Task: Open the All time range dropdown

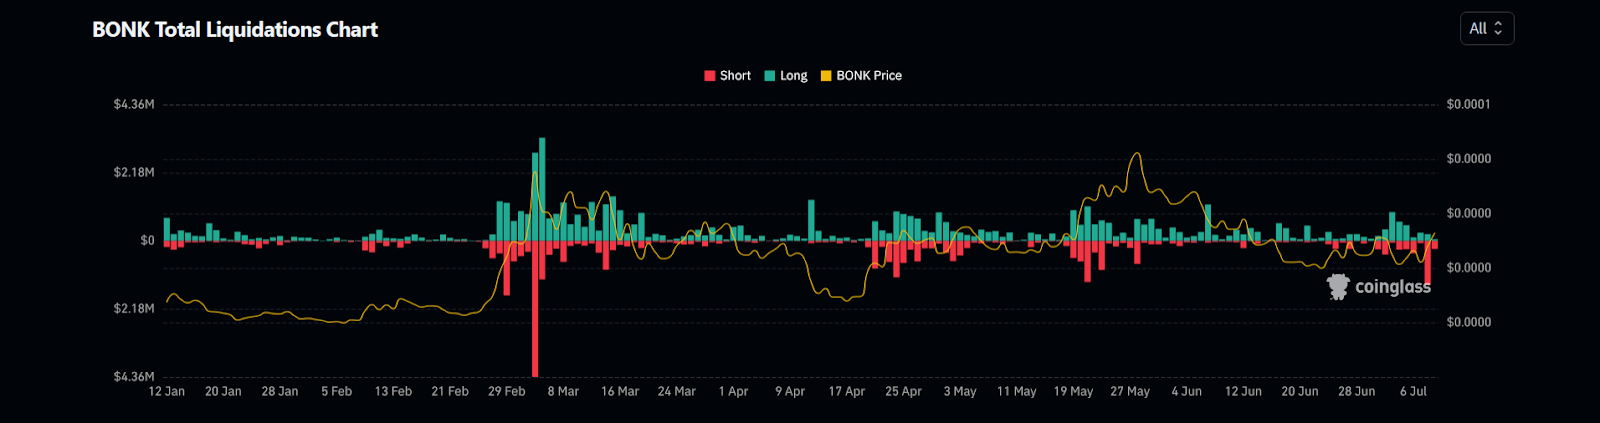Action: click(1486, 28)
